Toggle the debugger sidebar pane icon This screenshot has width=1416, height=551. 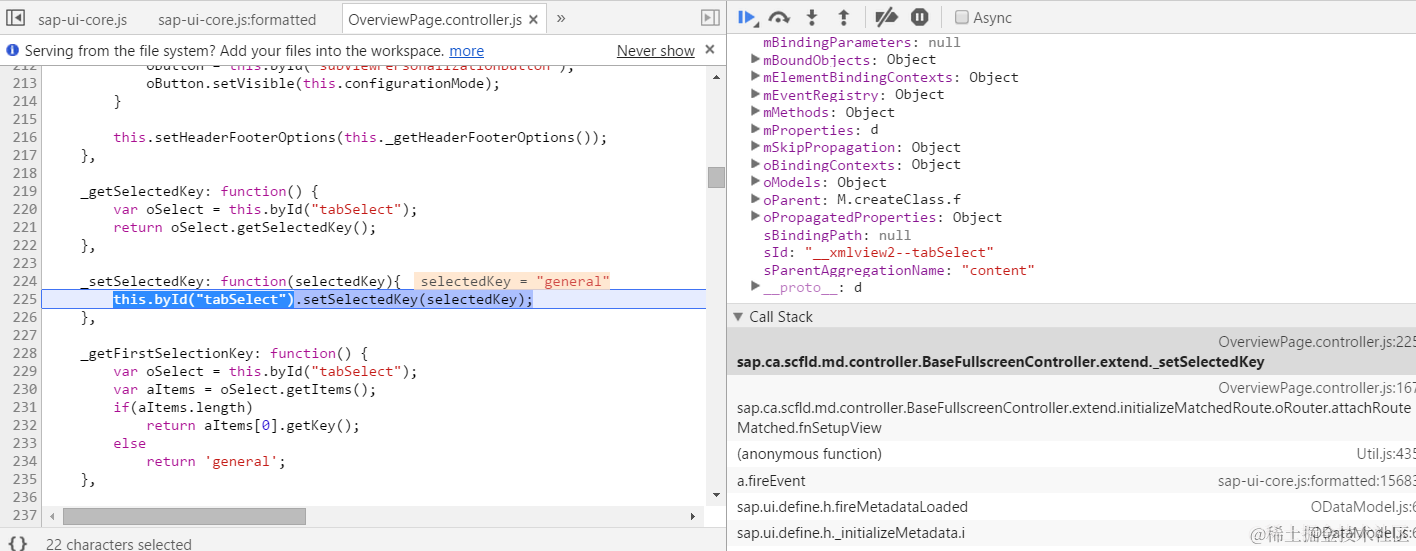coord(710,18)
